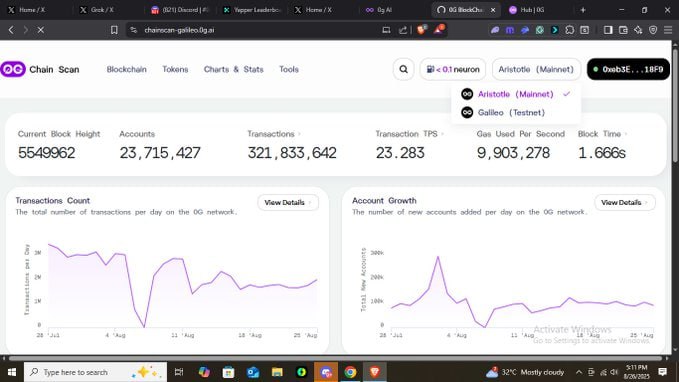This screenshot has height=382, width=679.
Task: Bookmark this page with bookmark icon
Action: click(x=114, y=30)
